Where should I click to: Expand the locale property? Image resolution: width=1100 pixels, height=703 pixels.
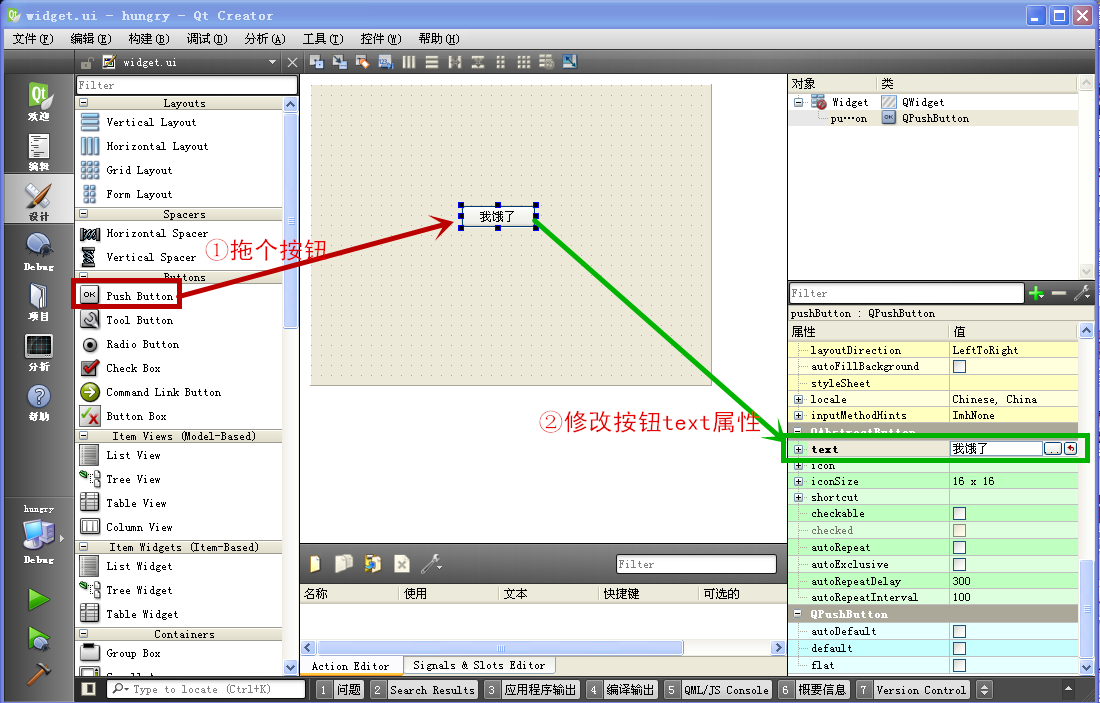pyautogui.click(x=798, y=399)
